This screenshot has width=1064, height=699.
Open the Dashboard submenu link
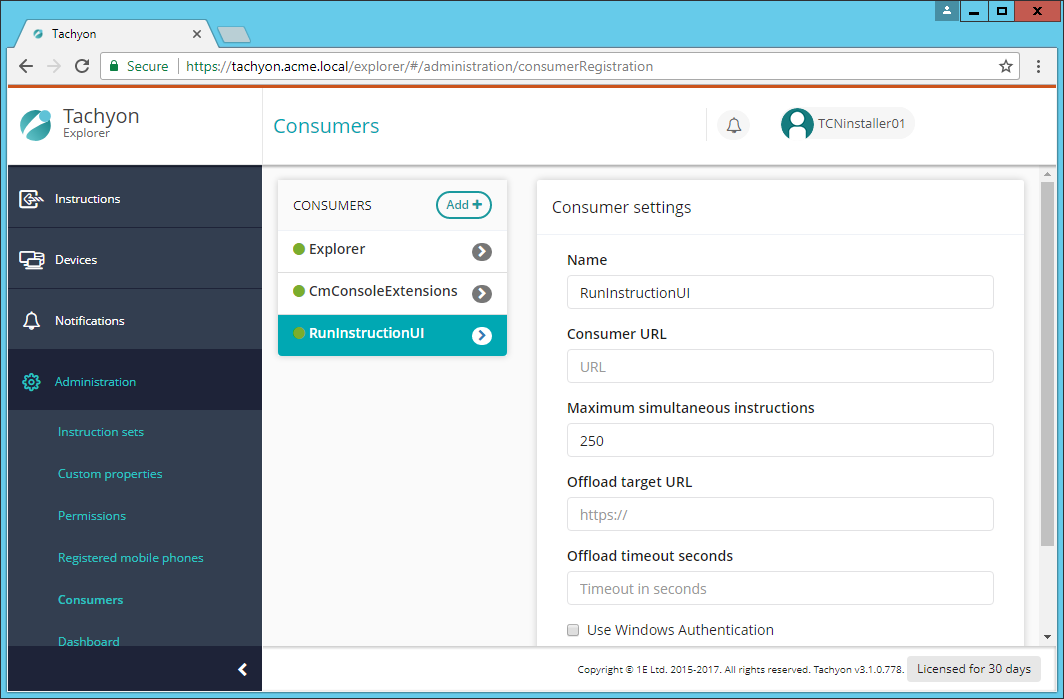click(88, 641)
